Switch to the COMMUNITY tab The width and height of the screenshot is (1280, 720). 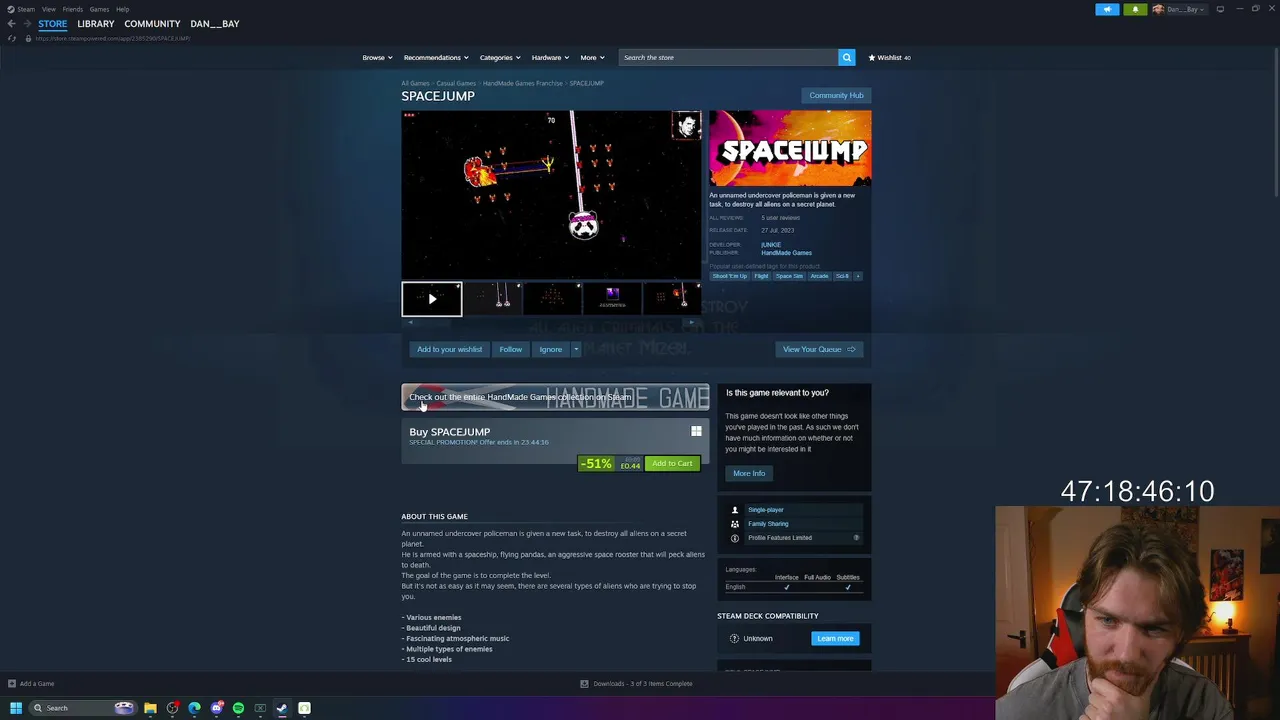tap(152, 24)
